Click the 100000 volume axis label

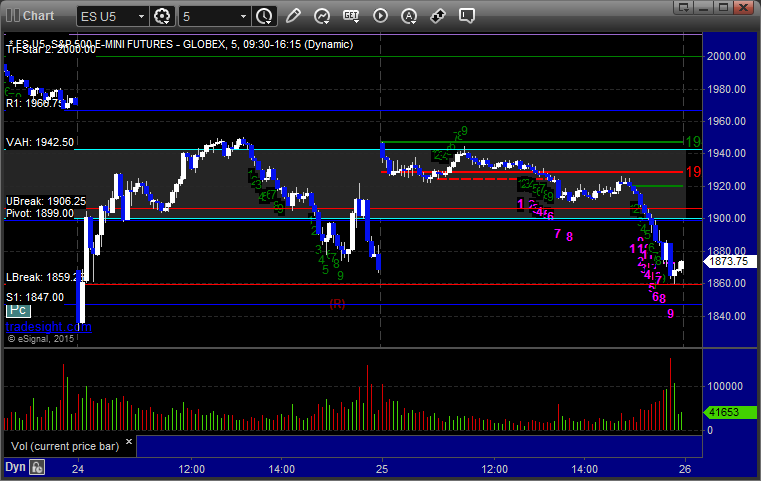click(725, 386)
